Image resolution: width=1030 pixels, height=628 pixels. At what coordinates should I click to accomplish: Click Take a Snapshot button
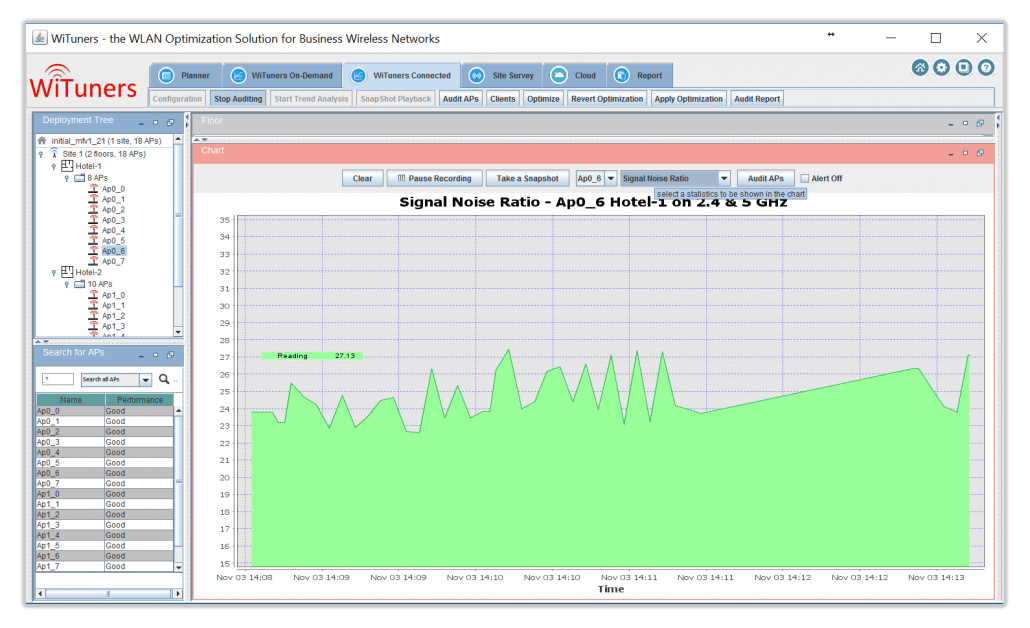[527, 178]
